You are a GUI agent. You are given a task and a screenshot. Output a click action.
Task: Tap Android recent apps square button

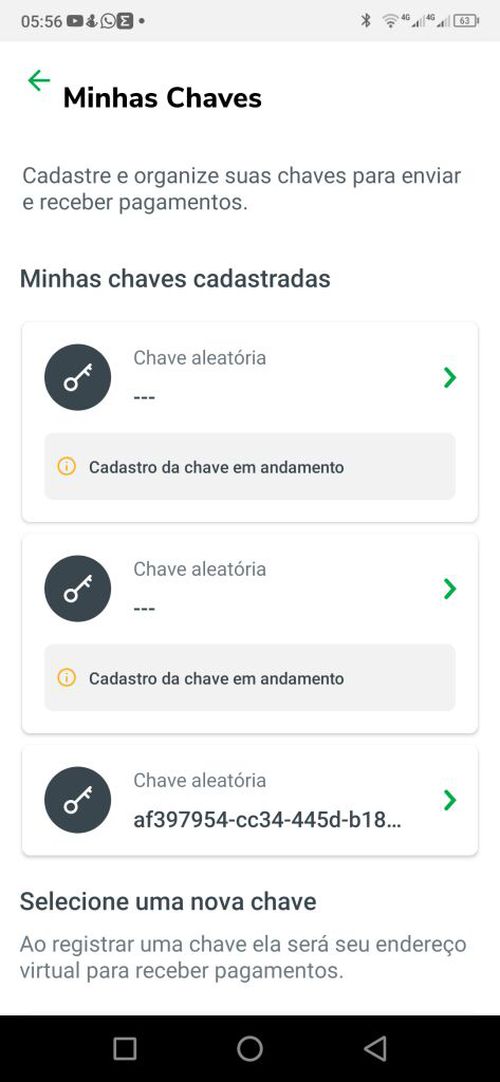click(125, 1049)
